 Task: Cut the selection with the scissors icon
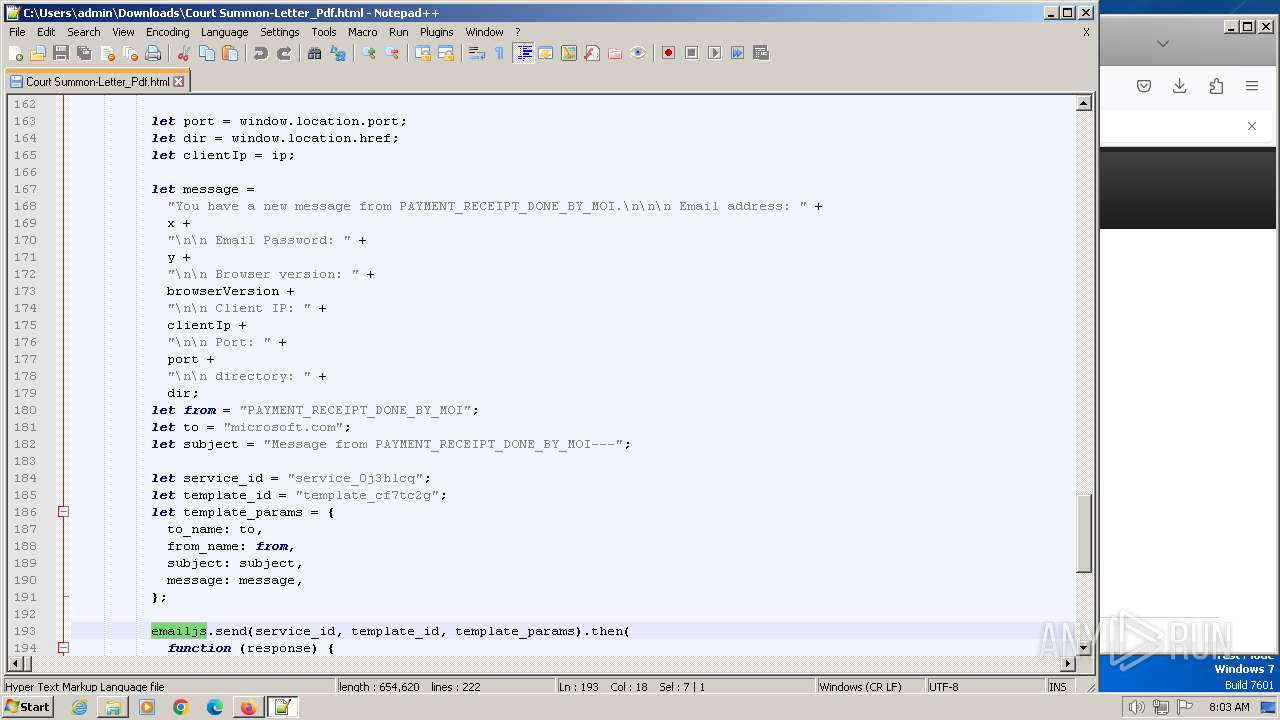tap(184, 53)
